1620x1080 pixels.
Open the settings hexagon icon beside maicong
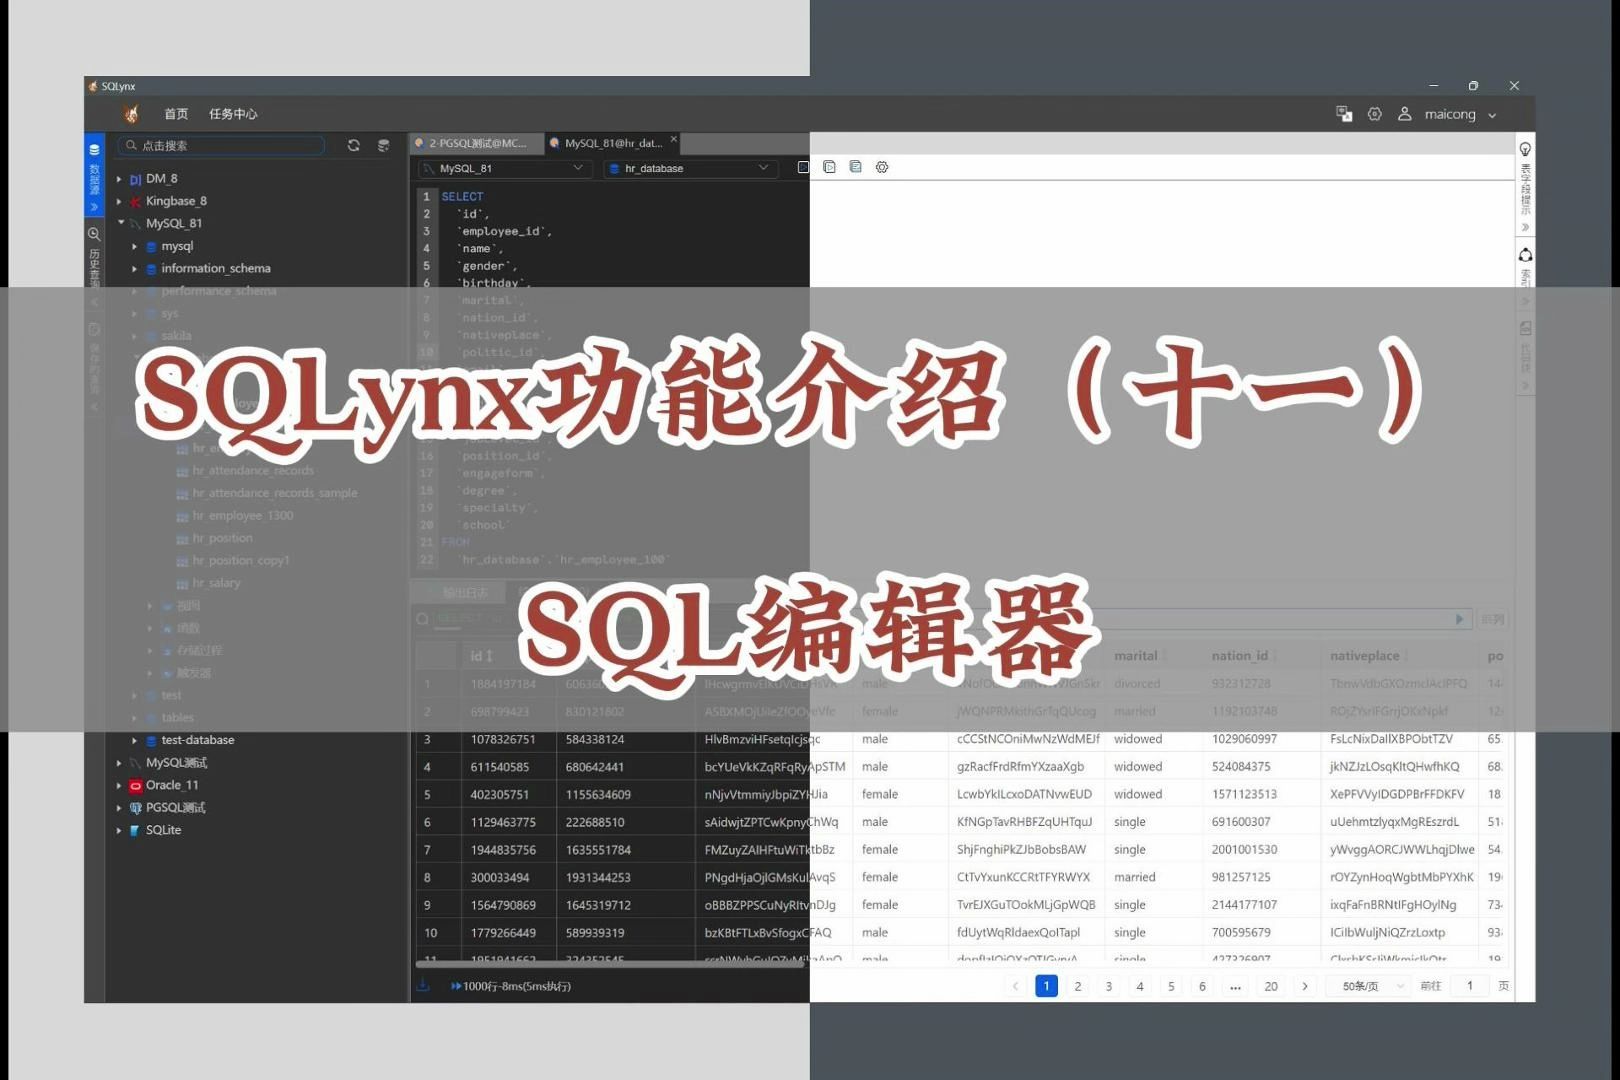click(1375, 114)
